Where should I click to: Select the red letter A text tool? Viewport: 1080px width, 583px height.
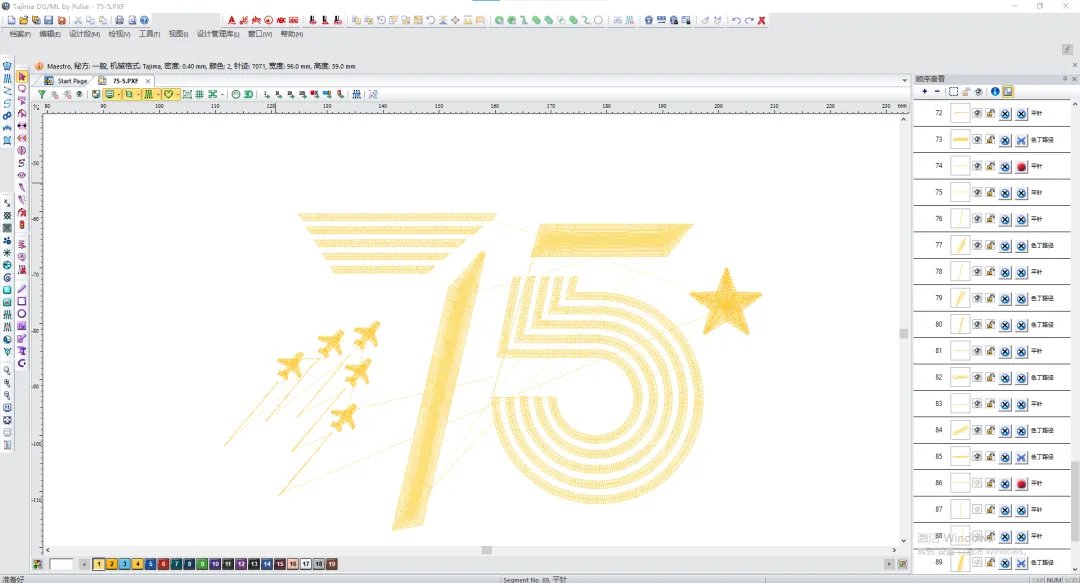(231, 20)
